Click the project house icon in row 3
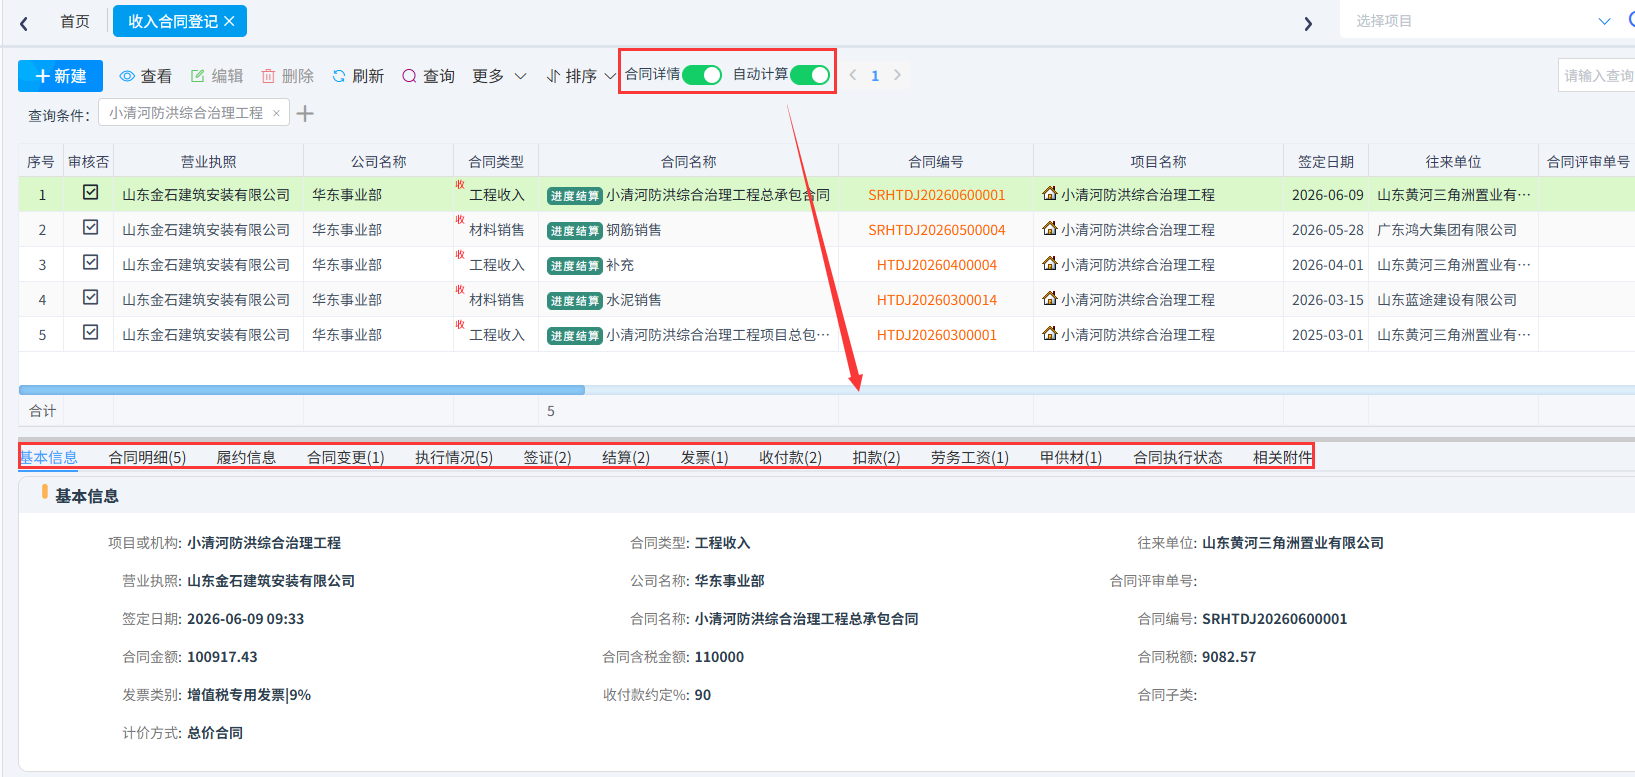1635x777 pixels. pos(1050,263)
